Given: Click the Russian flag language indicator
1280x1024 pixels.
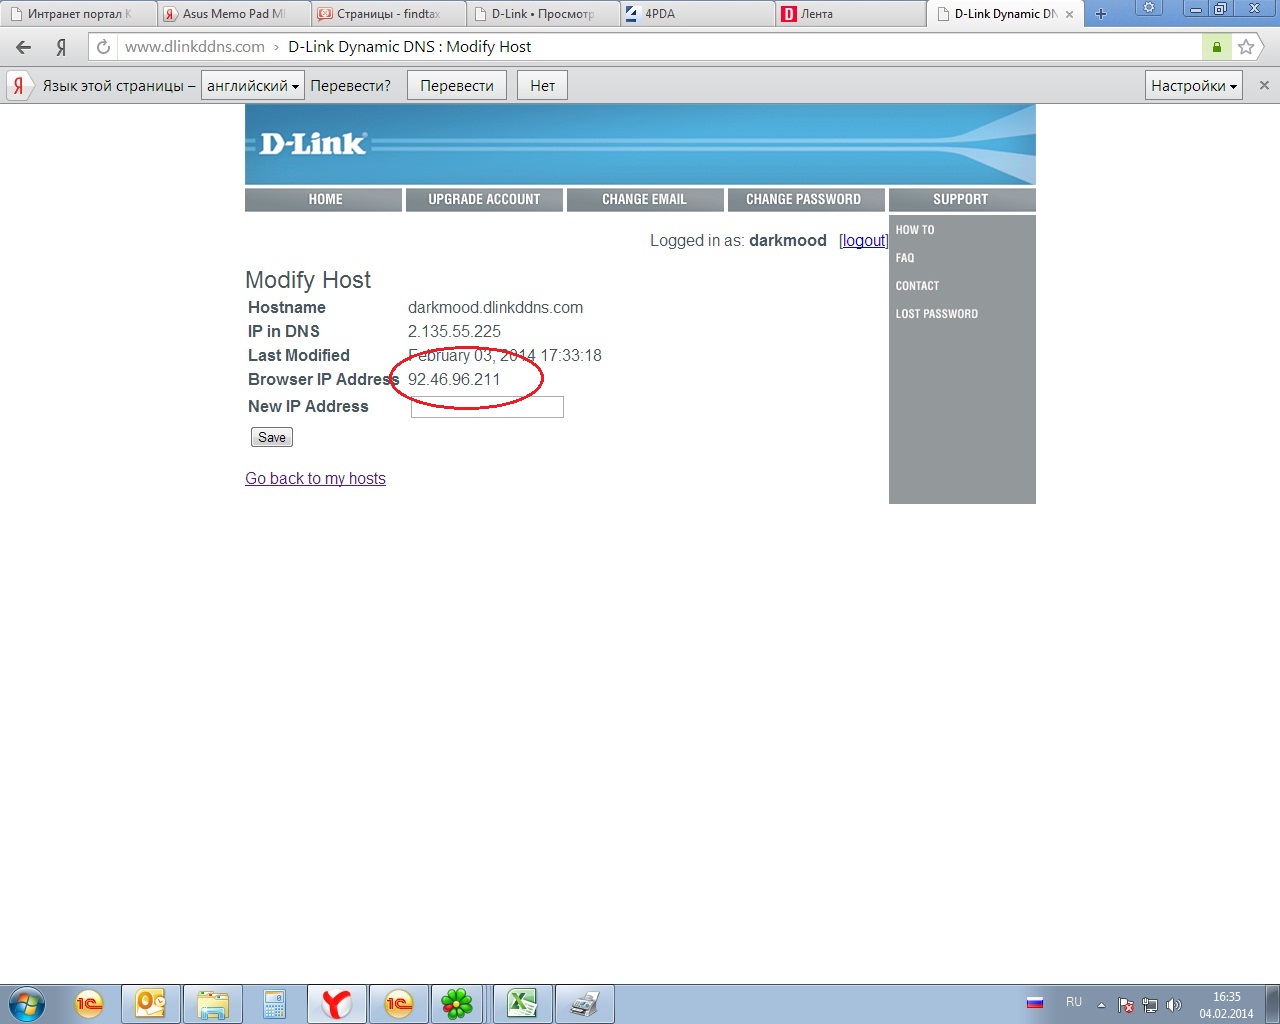Looking at the screenshot, I should [1035, 1002].
